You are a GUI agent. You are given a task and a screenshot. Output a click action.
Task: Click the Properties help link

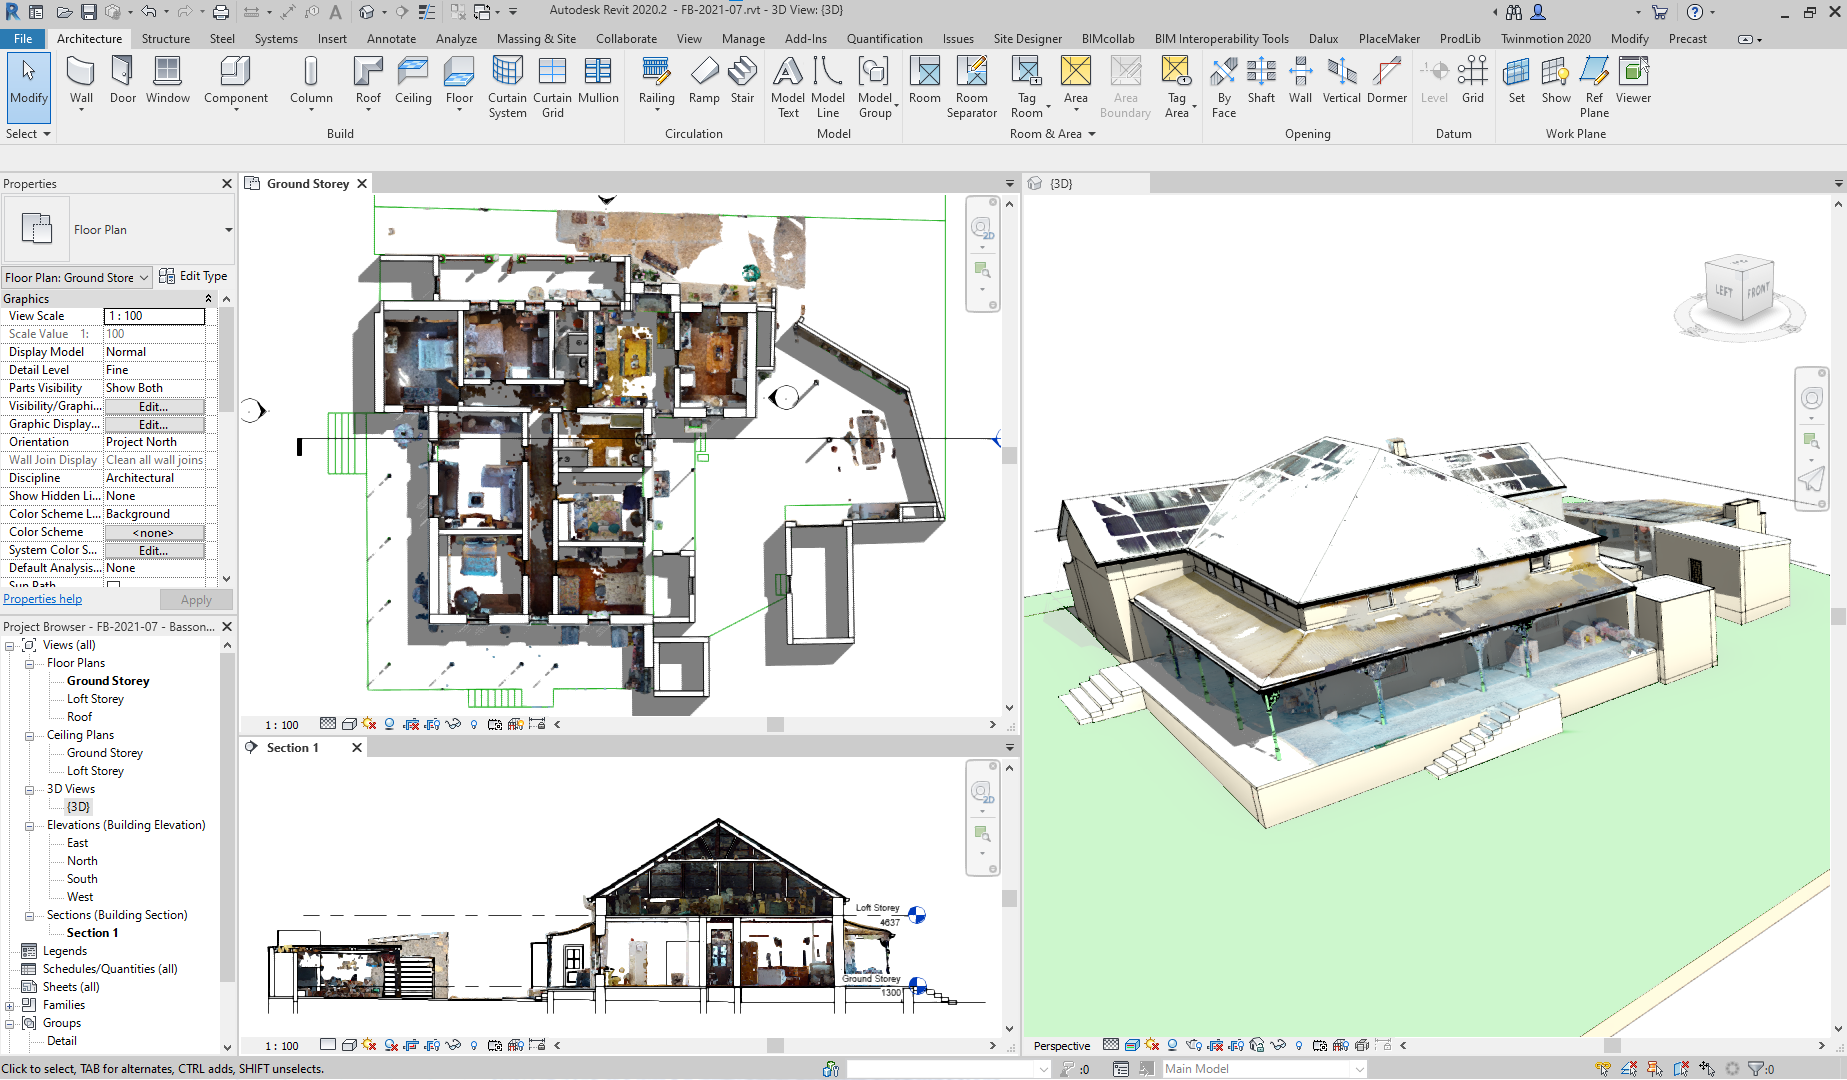(43, 599)
